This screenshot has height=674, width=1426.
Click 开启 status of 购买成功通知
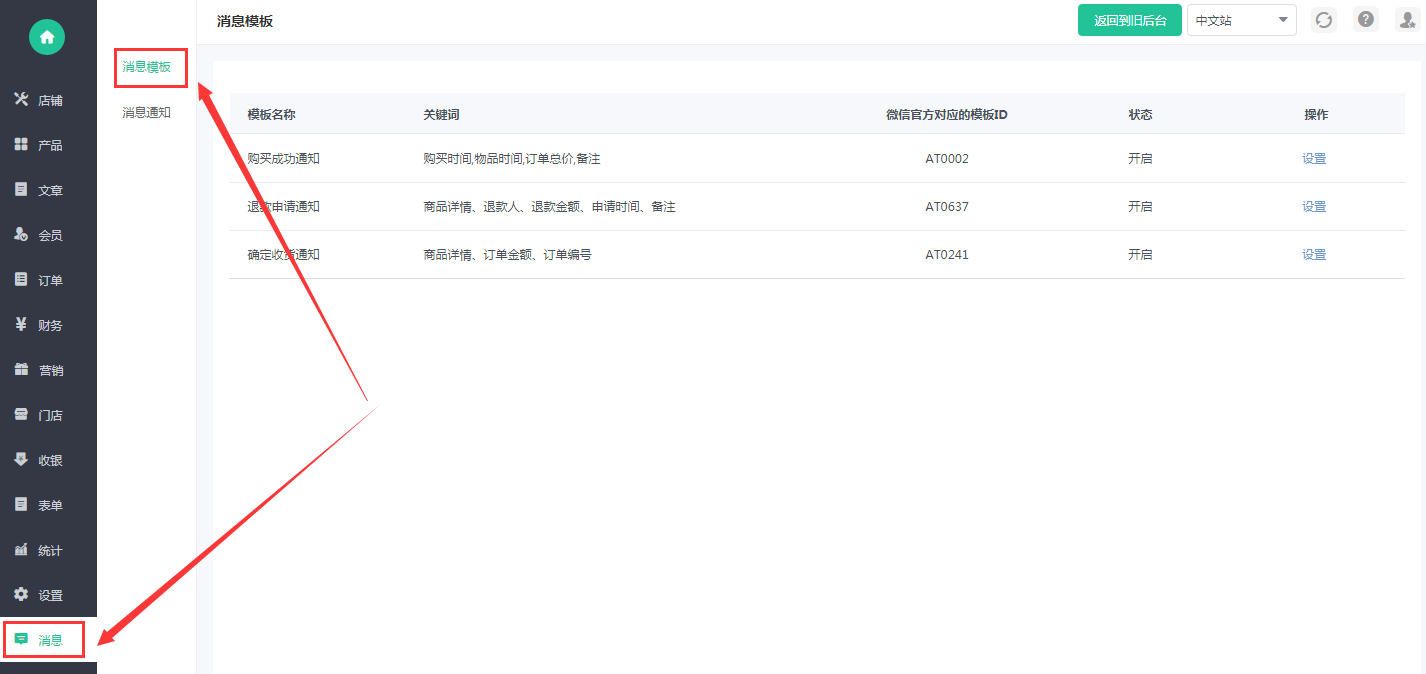coord(1140,158)
